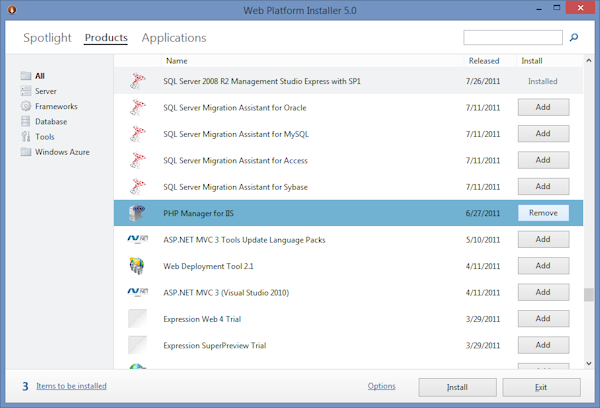Add SQL Server Migration Assistant for Access
This screenshot has width=600, height=408.
pos(543,160)
